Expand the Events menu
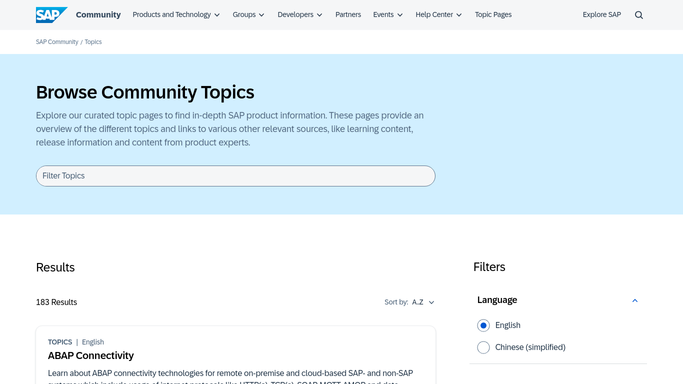Image resolution: width=683 pixels, height=384 pixels. [388, 15]
